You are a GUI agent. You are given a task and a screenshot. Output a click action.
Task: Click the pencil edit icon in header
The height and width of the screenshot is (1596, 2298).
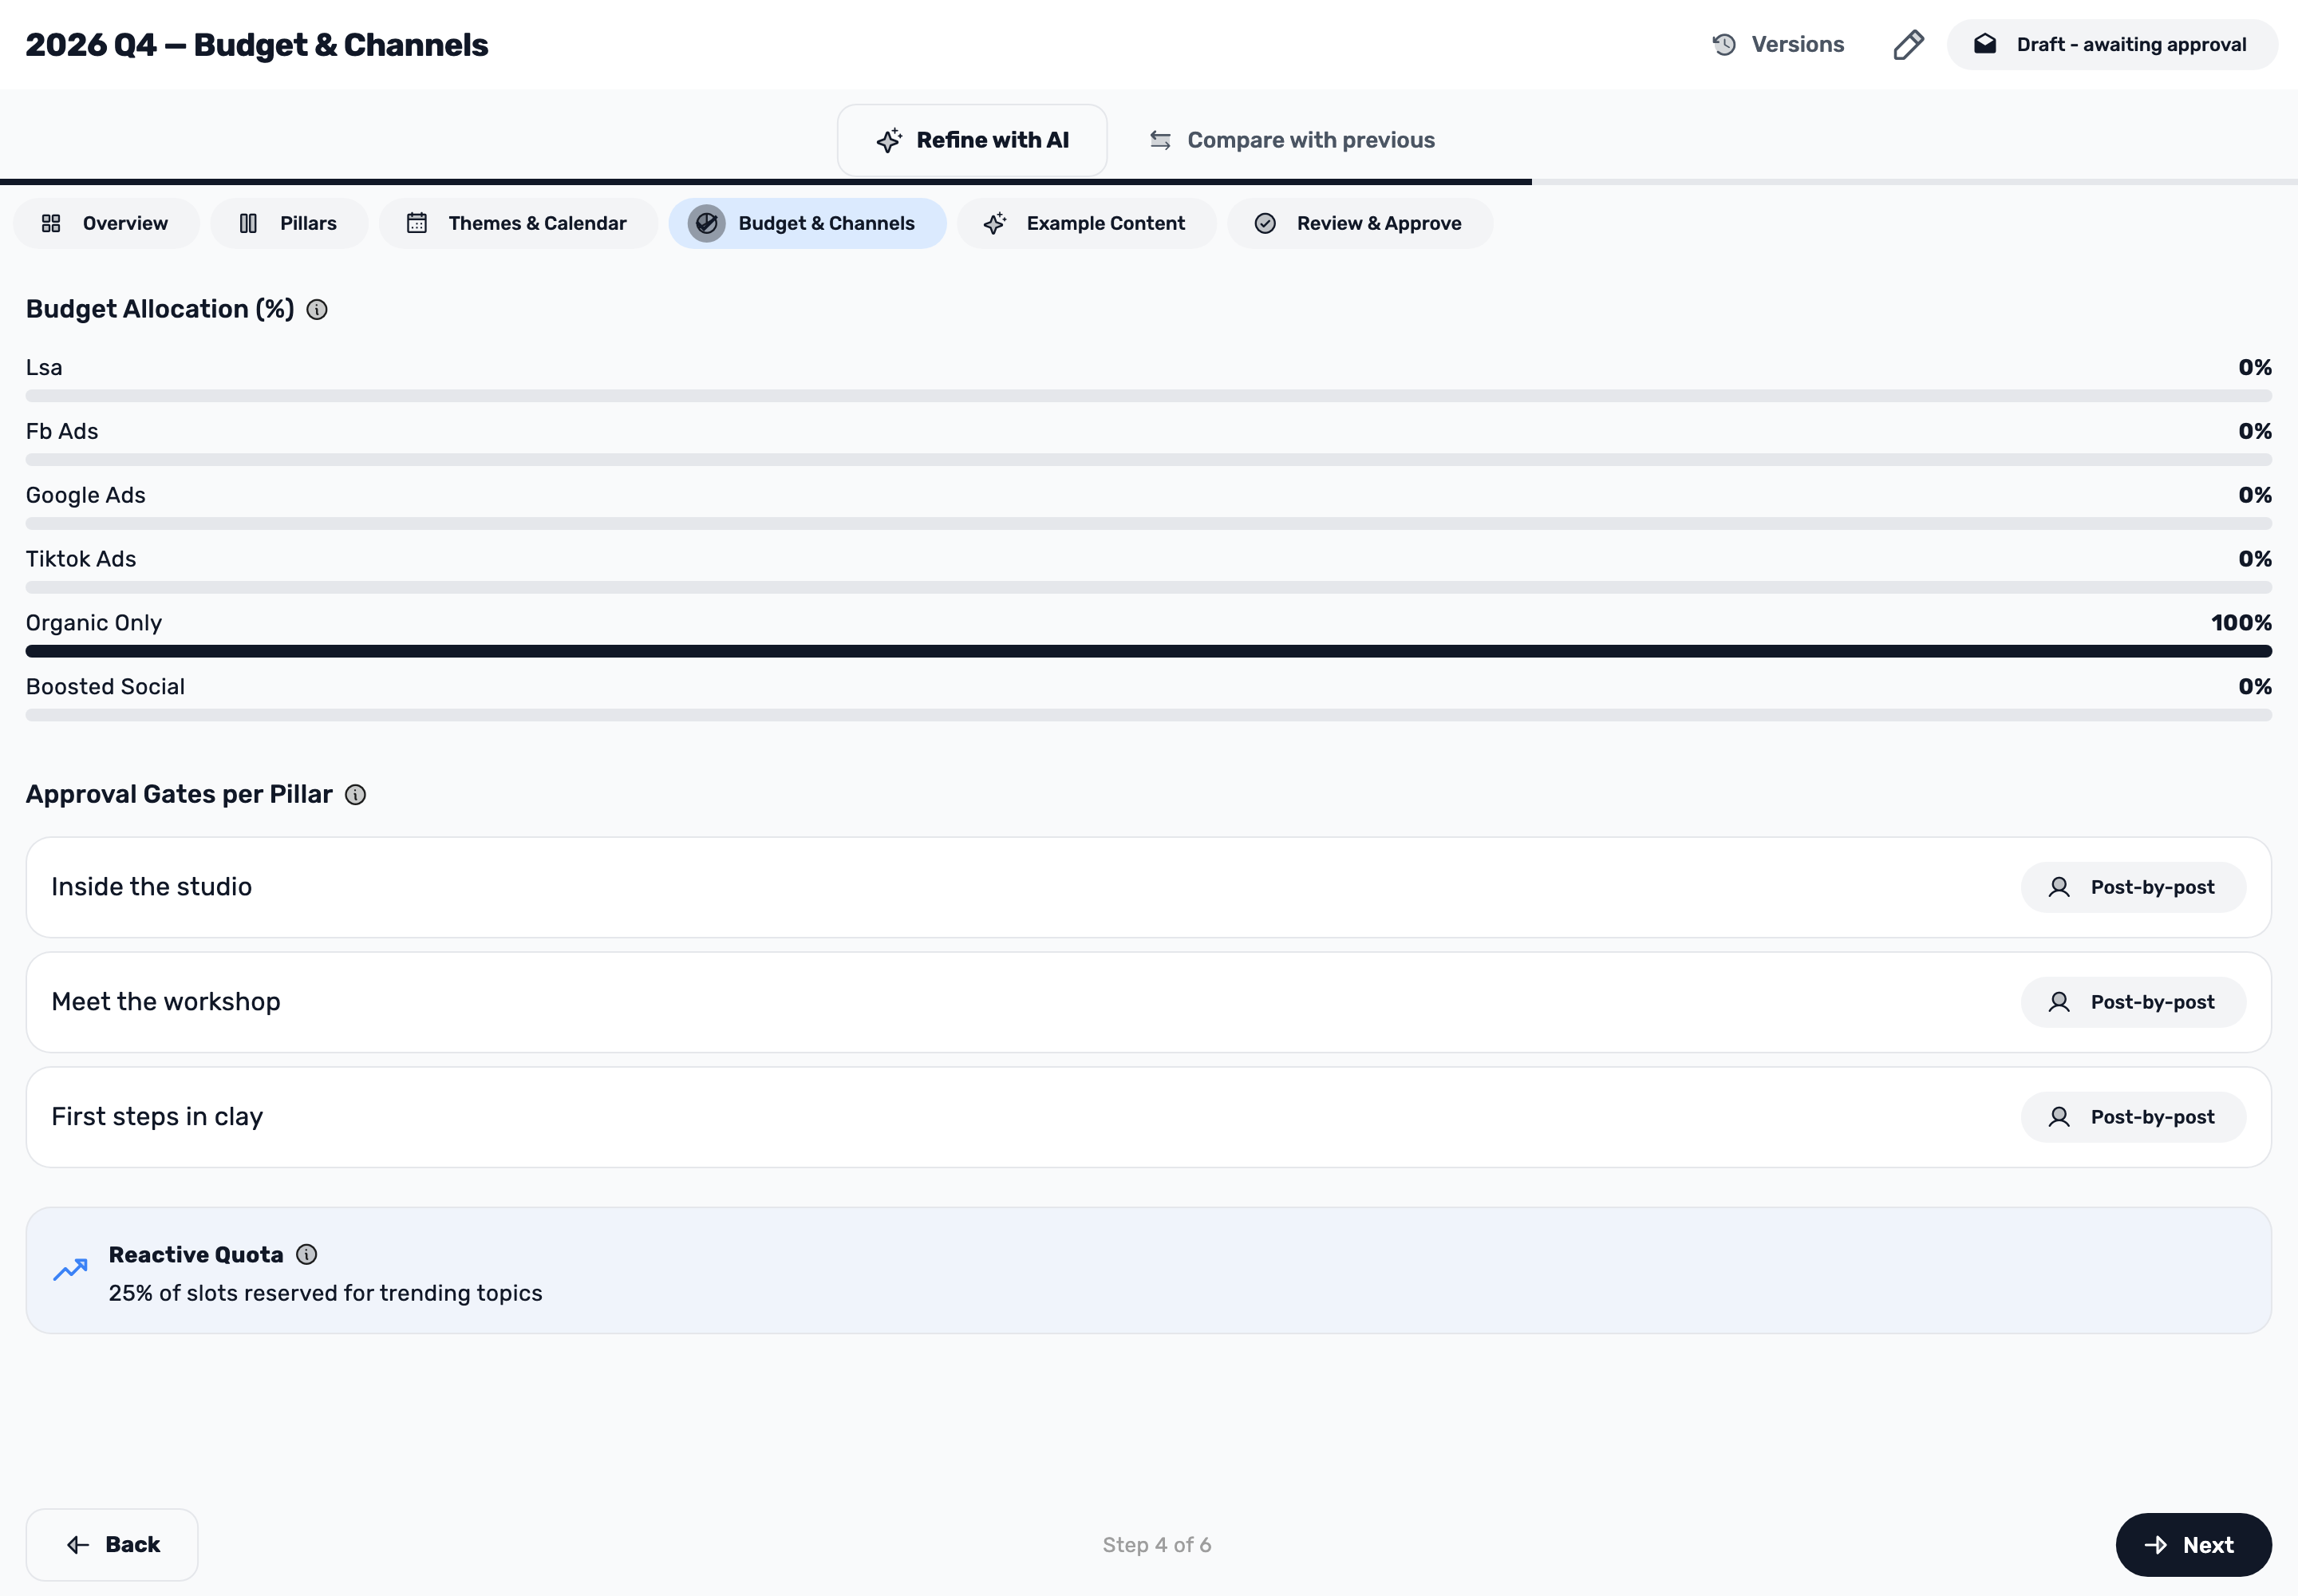click(1908, 45)
